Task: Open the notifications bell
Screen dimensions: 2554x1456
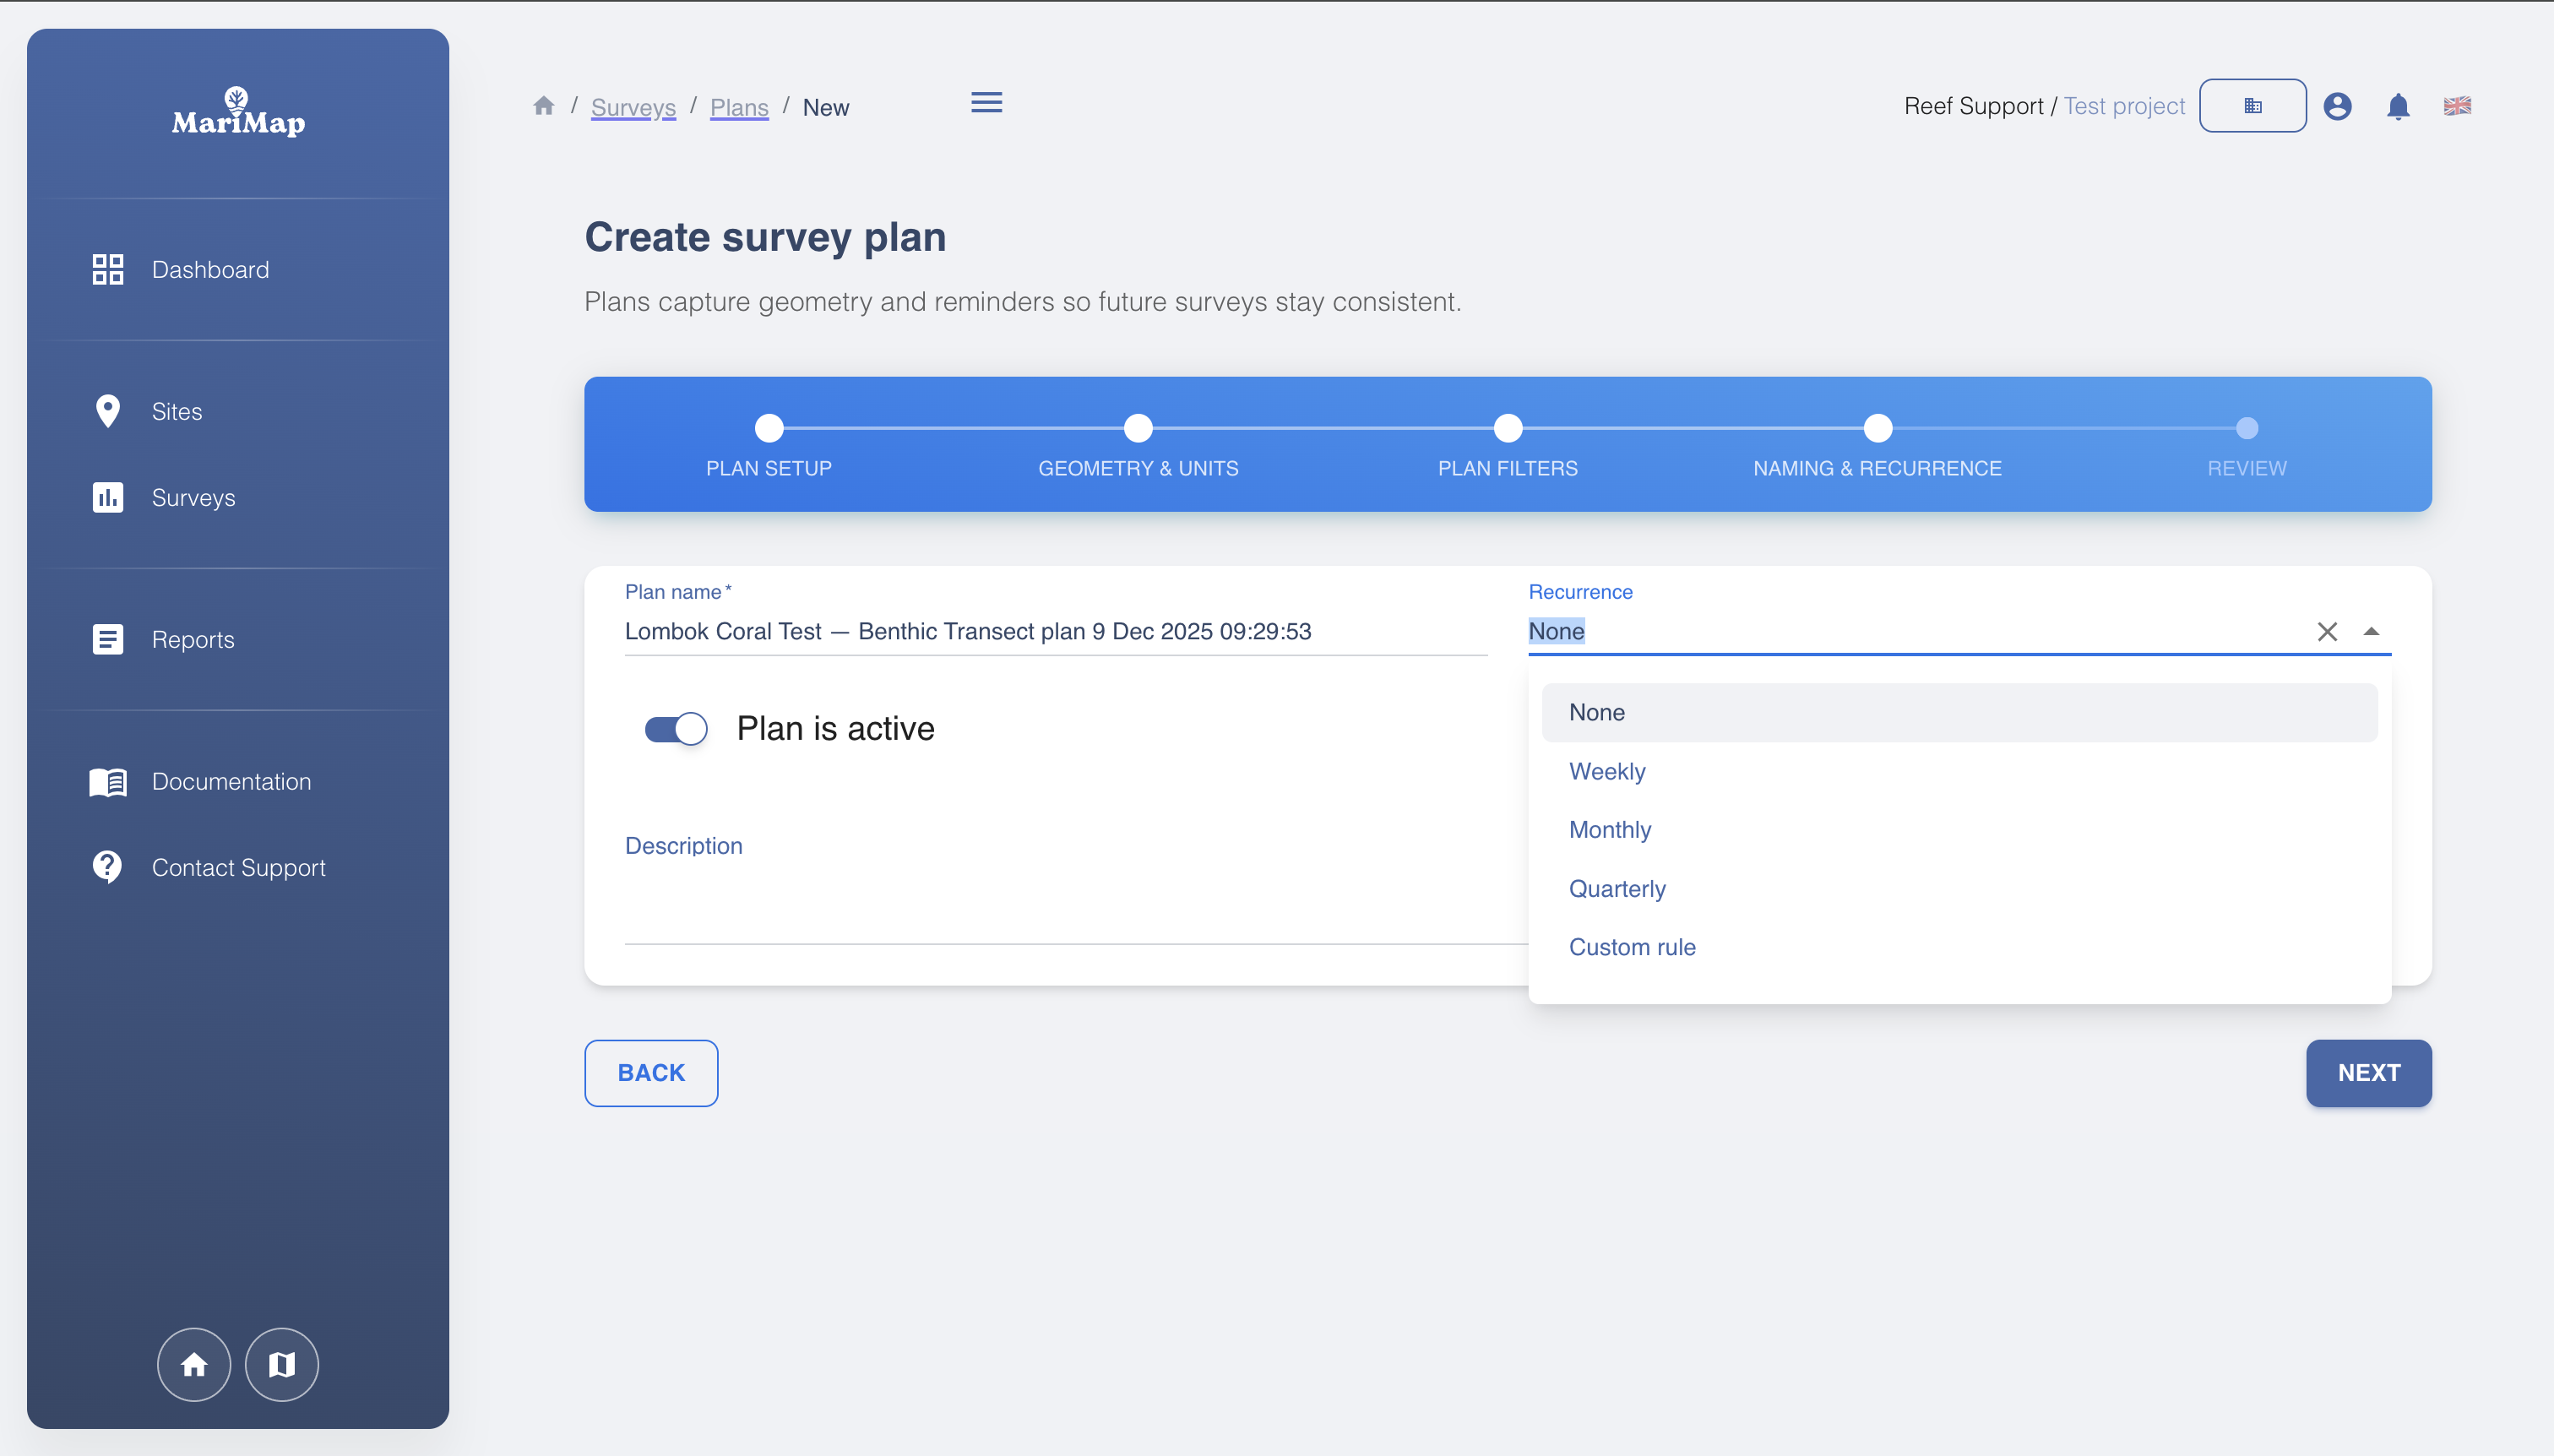Action: [2398, 106]
